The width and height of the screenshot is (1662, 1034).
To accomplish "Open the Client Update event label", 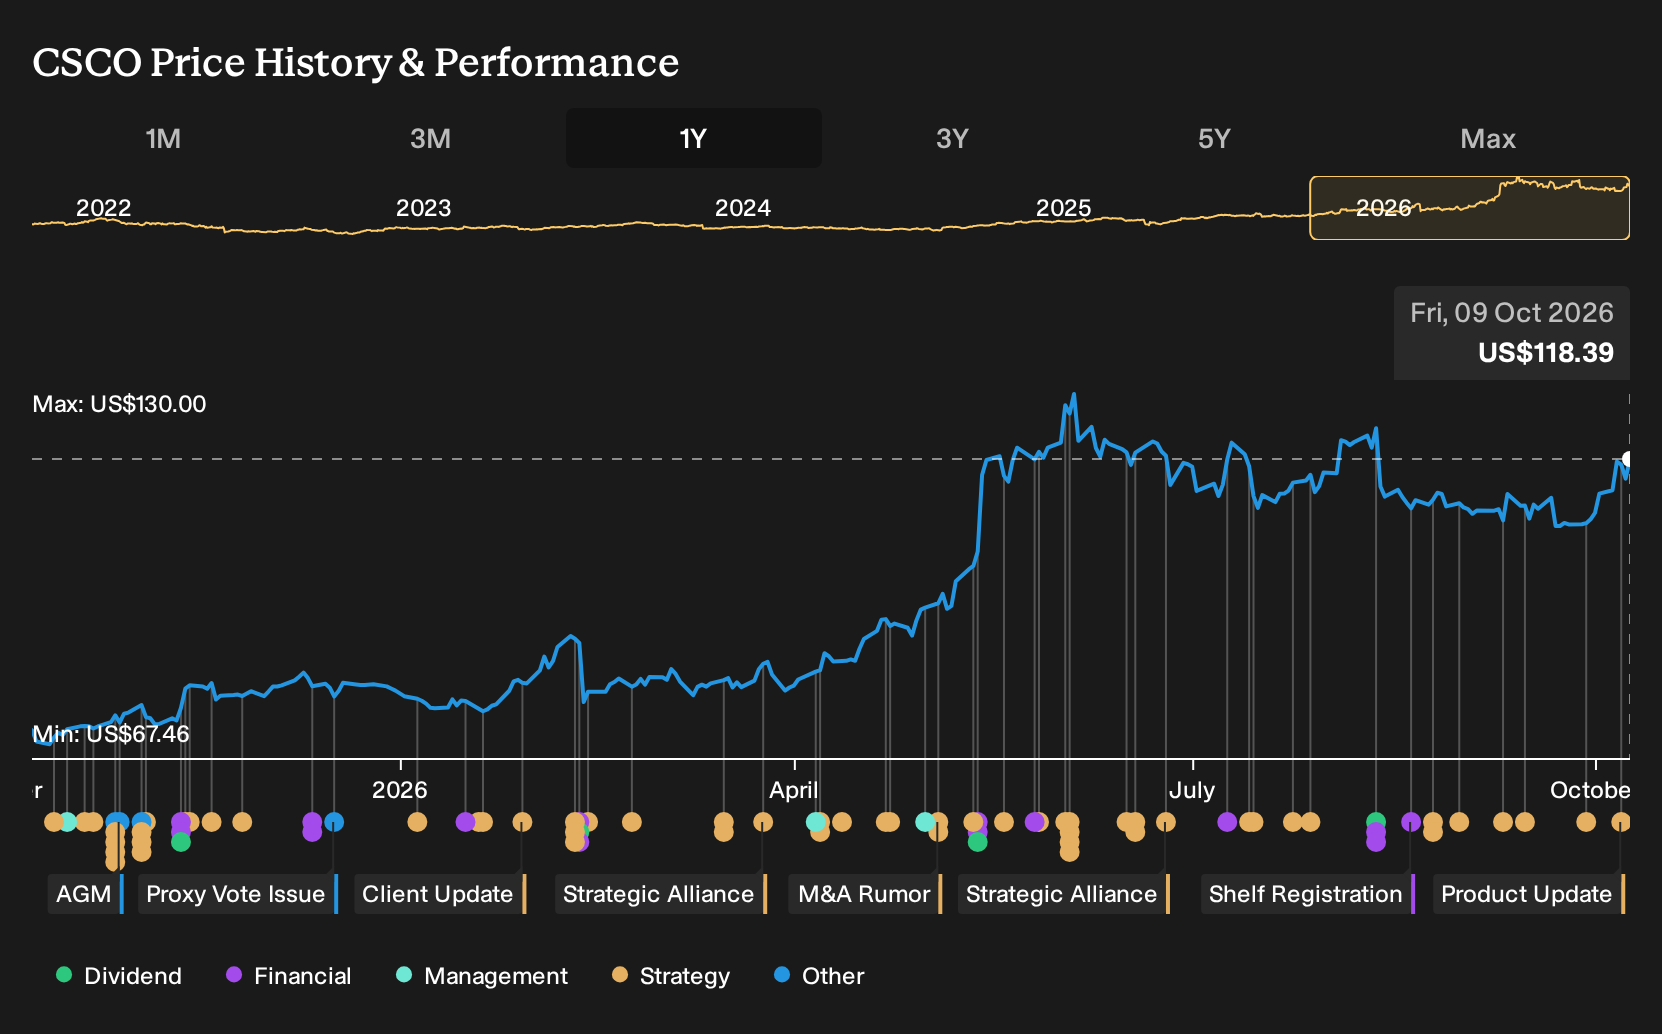I will tap(440, 894).
